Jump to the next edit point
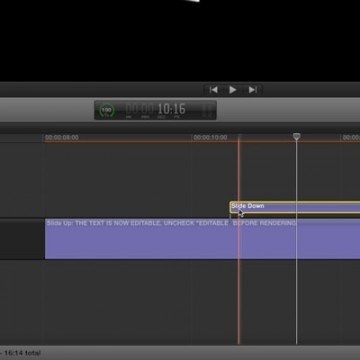The width and height of the screenshot is (360, 360). pos(253,90)
